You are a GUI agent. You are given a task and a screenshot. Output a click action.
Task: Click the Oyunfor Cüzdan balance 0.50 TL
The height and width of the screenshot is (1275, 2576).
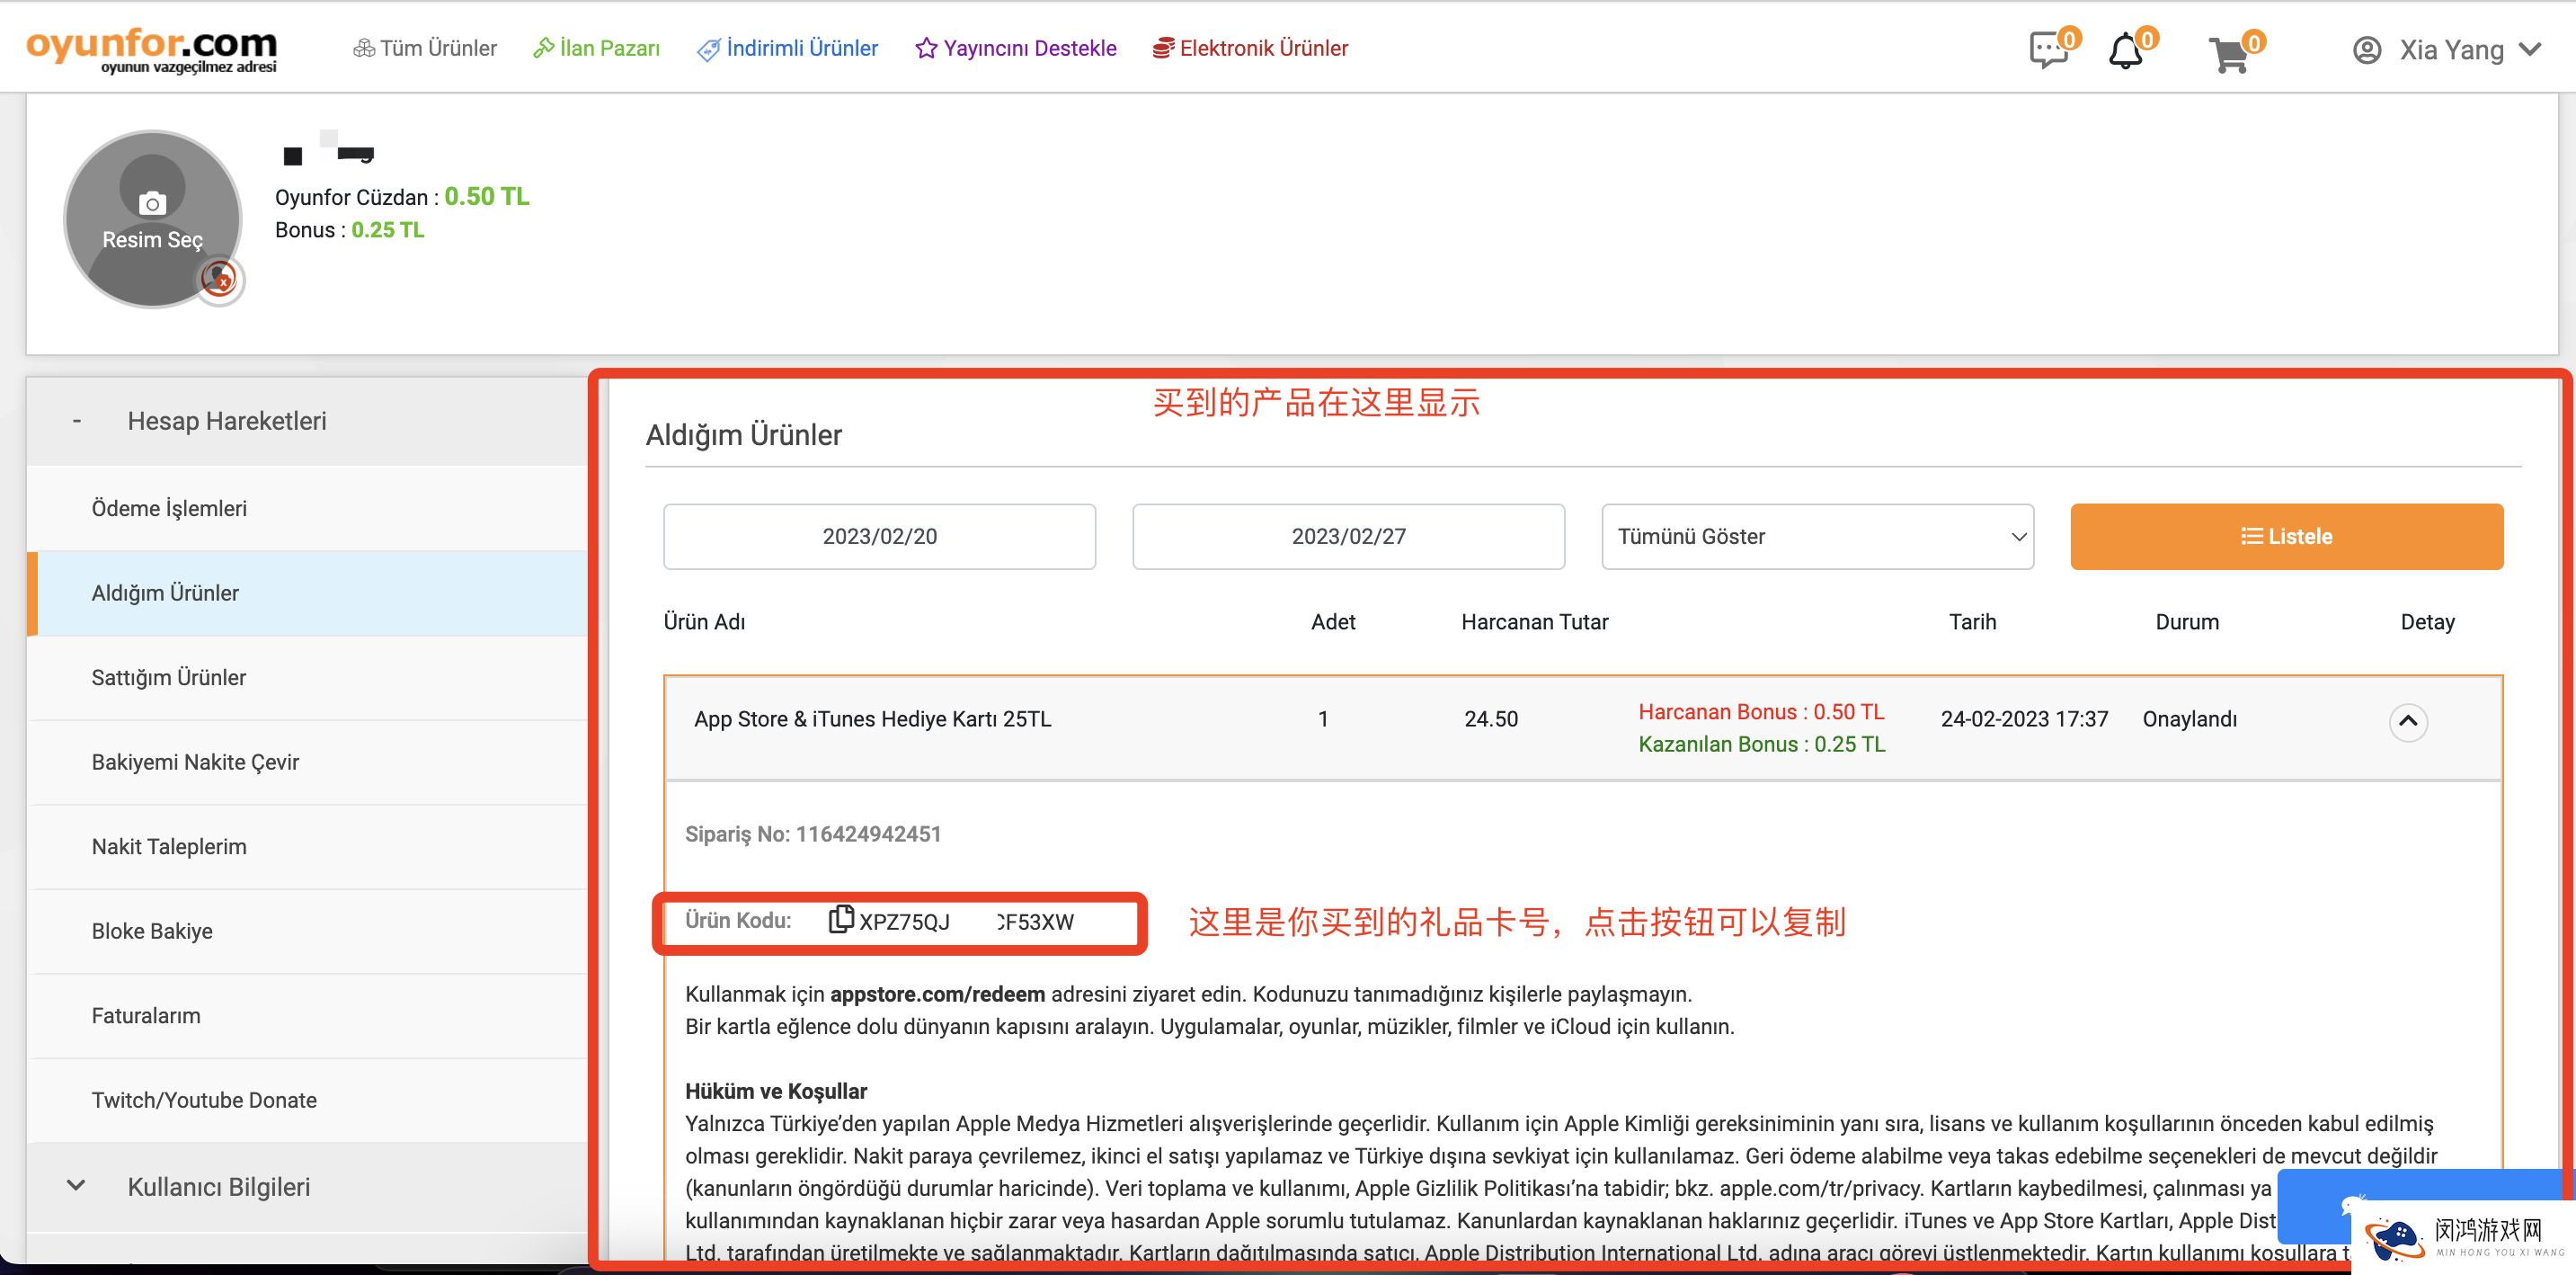coord(487,196)
